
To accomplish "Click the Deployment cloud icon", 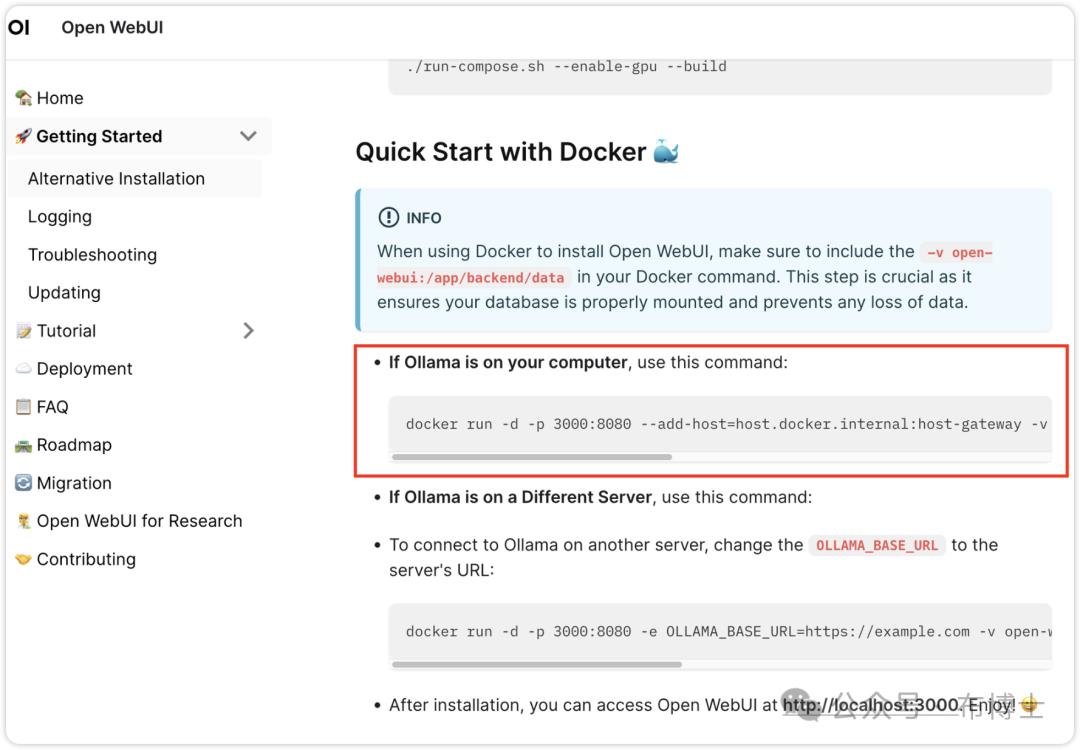I will coord(23,369).
